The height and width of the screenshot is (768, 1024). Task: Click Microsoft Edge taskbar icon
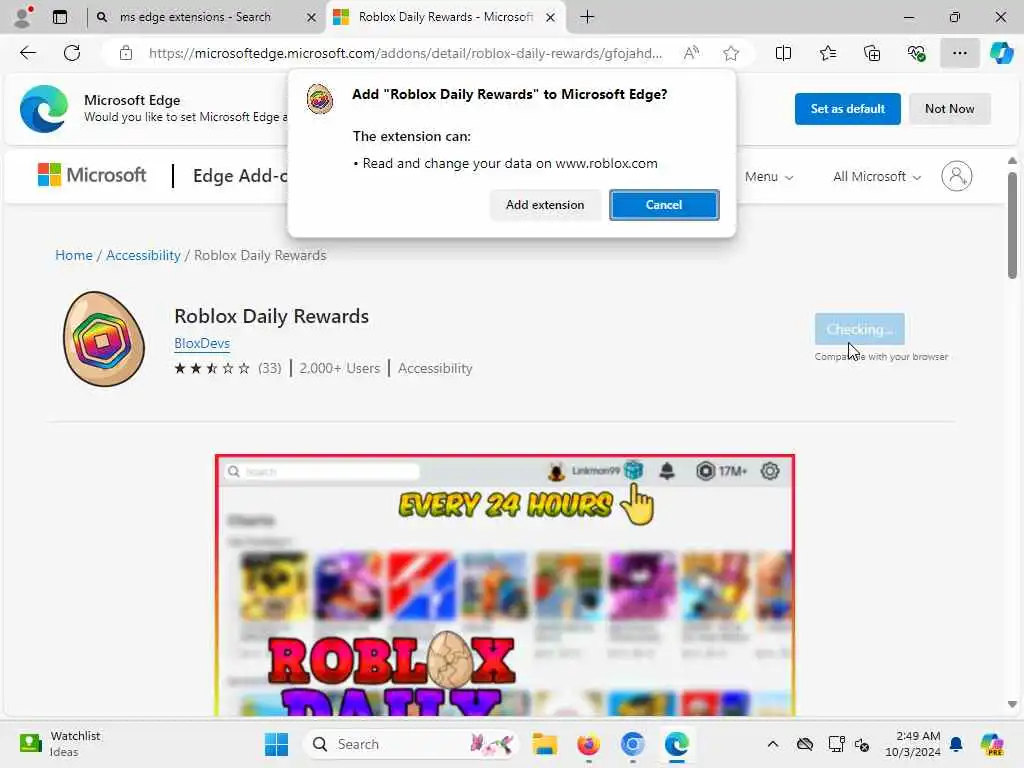[x=677, y=744]
